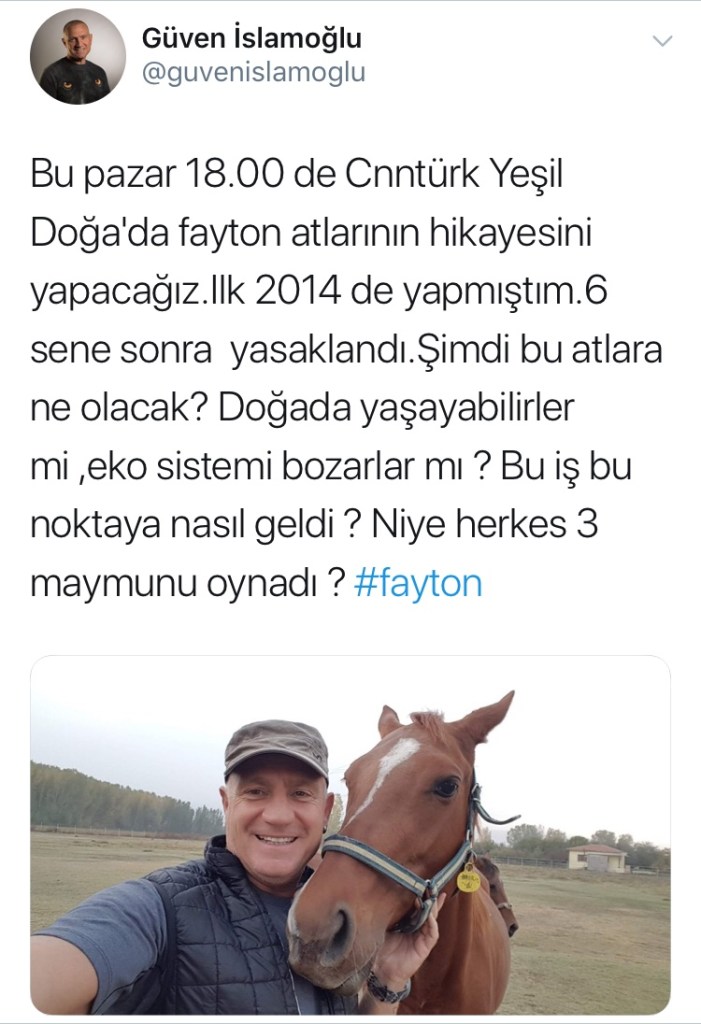Click the wristwatch in the photo
The width and height of the screenshot is (701, 1024).
387,988
